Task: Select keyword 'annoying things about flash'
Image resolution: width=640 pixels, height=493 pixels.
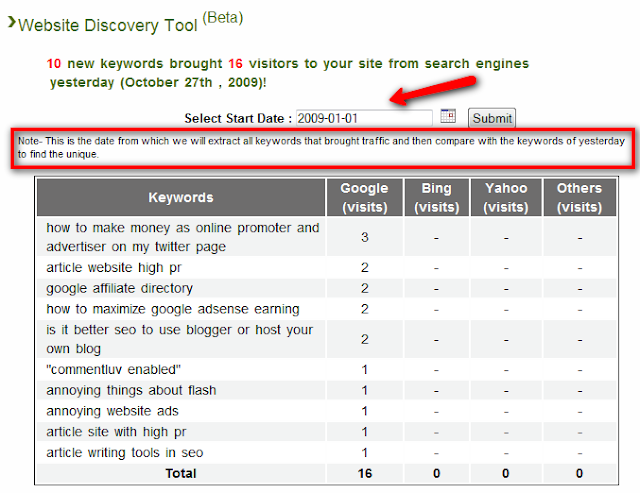Action: coord(131,391)
